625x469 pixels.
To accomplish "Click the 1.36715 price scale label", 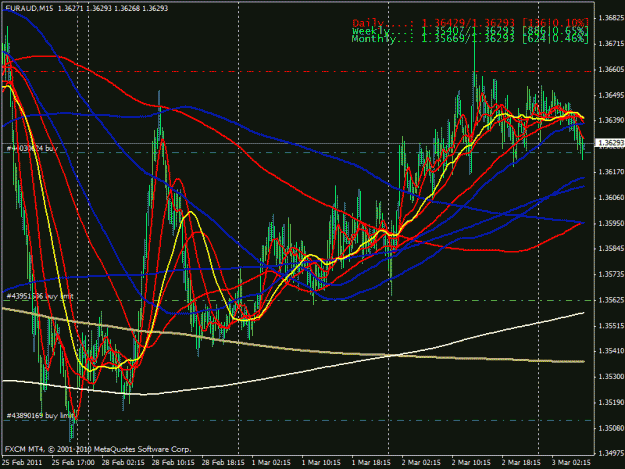I will coord(611,43).
